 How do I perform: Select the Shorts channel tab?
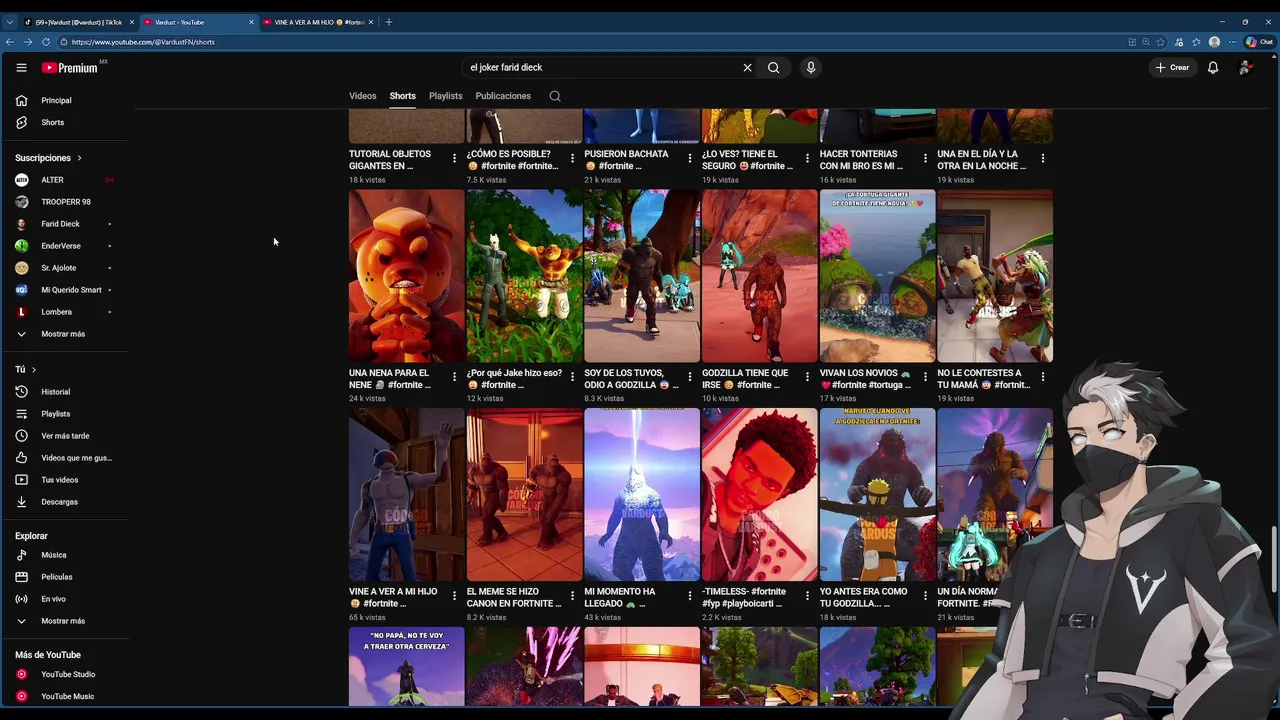pos(402,96)
